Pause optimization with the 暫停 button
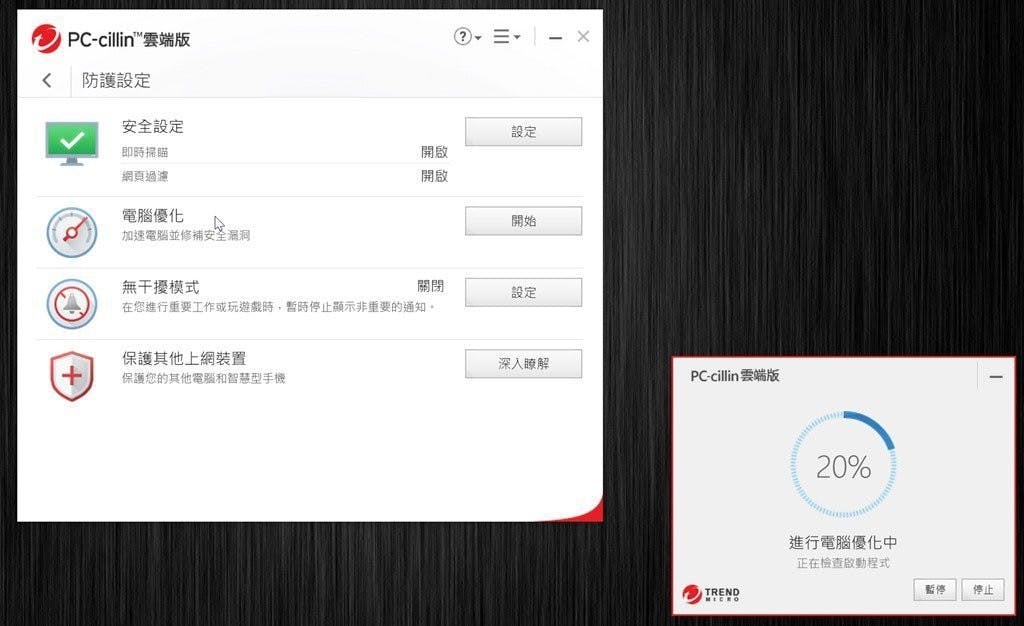 (x=935, y=589)
